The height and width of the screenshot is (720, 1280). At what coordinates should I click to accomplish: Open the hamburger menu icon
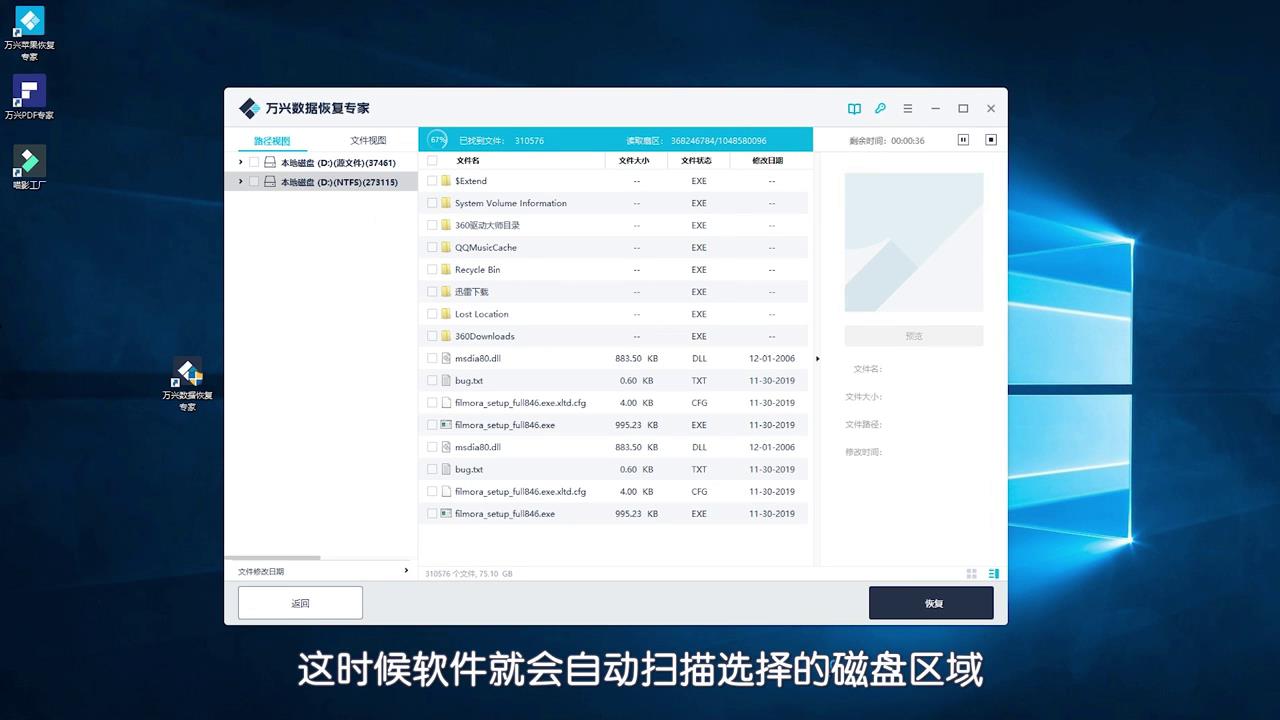907,108
